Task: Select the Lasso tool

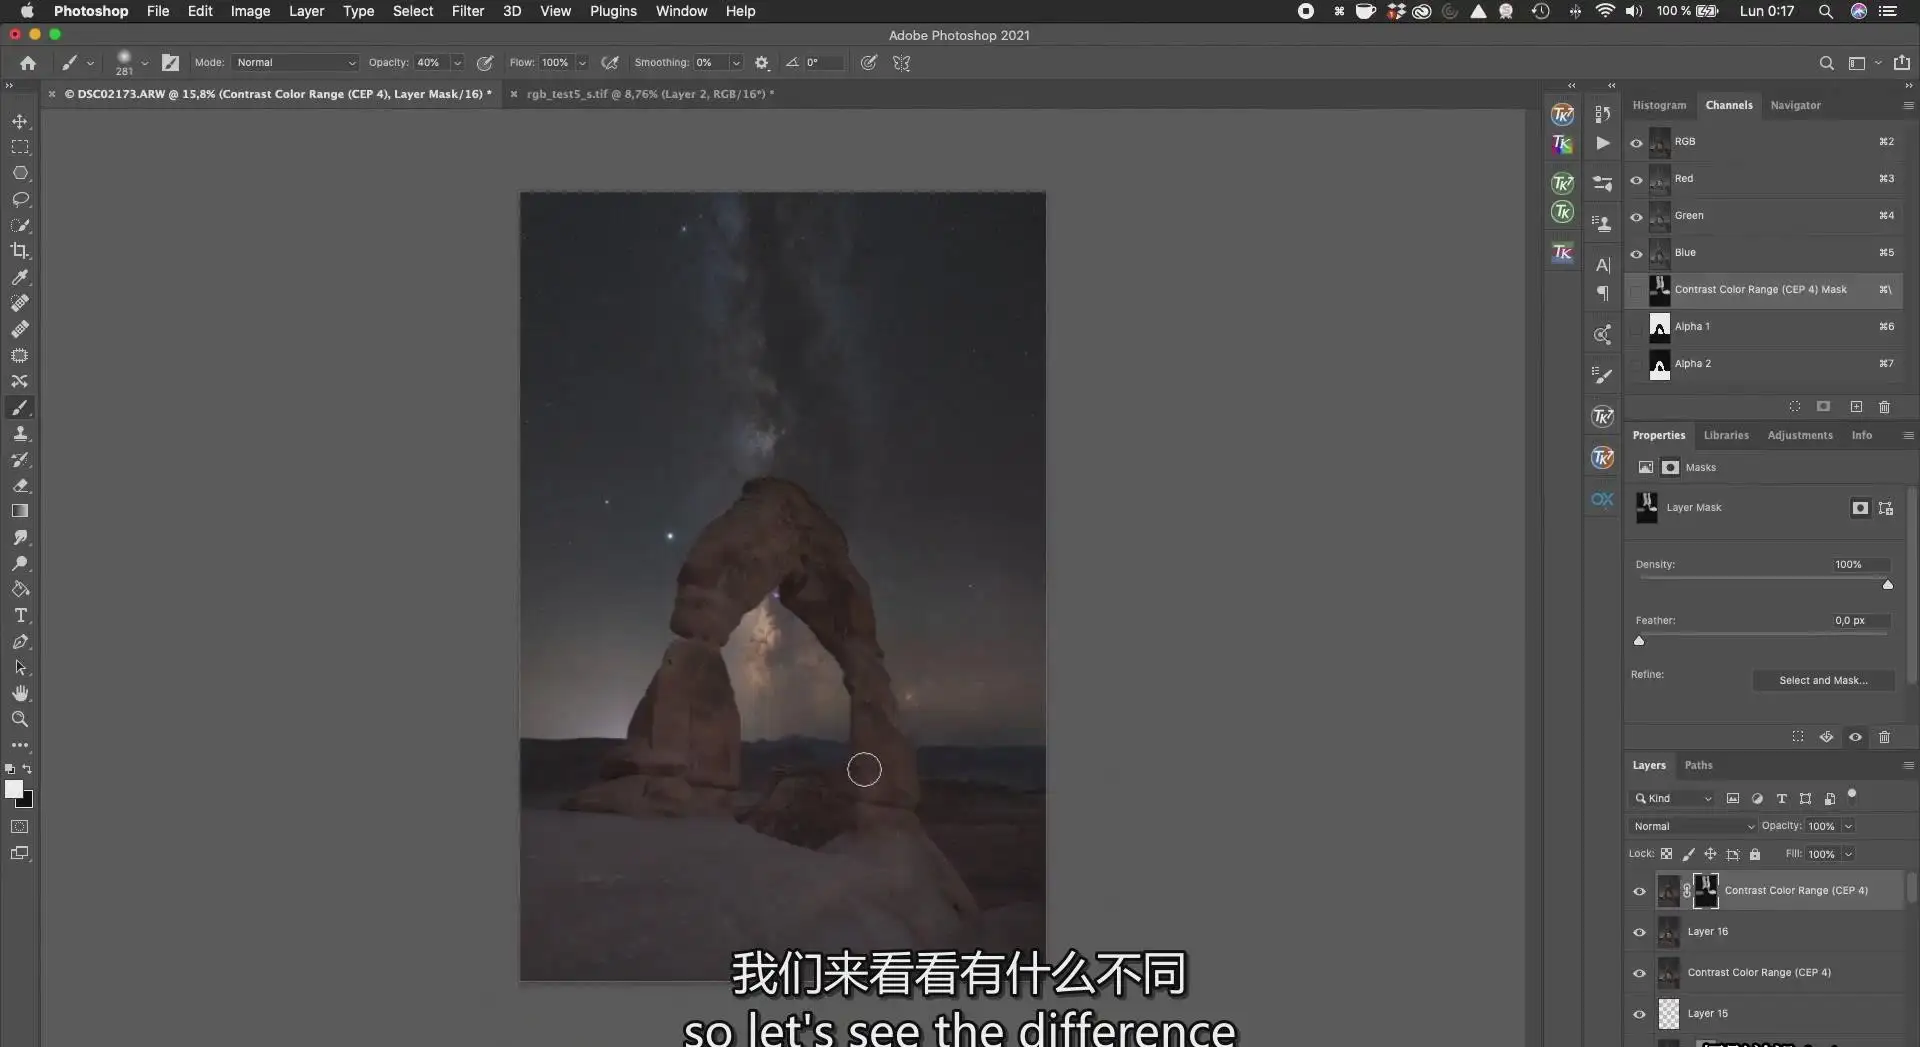Action: click(x=20, y=199)
